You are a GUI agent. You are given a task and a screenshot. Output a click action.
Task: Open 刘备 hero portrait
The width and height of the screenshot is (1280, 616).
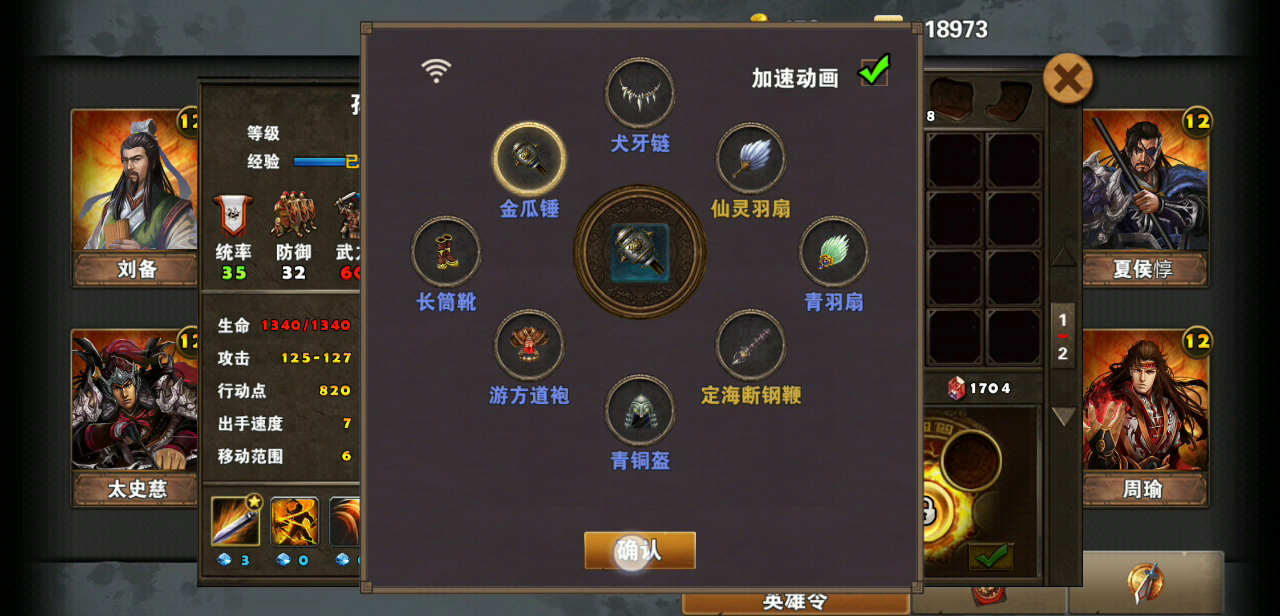click(135, 198)
